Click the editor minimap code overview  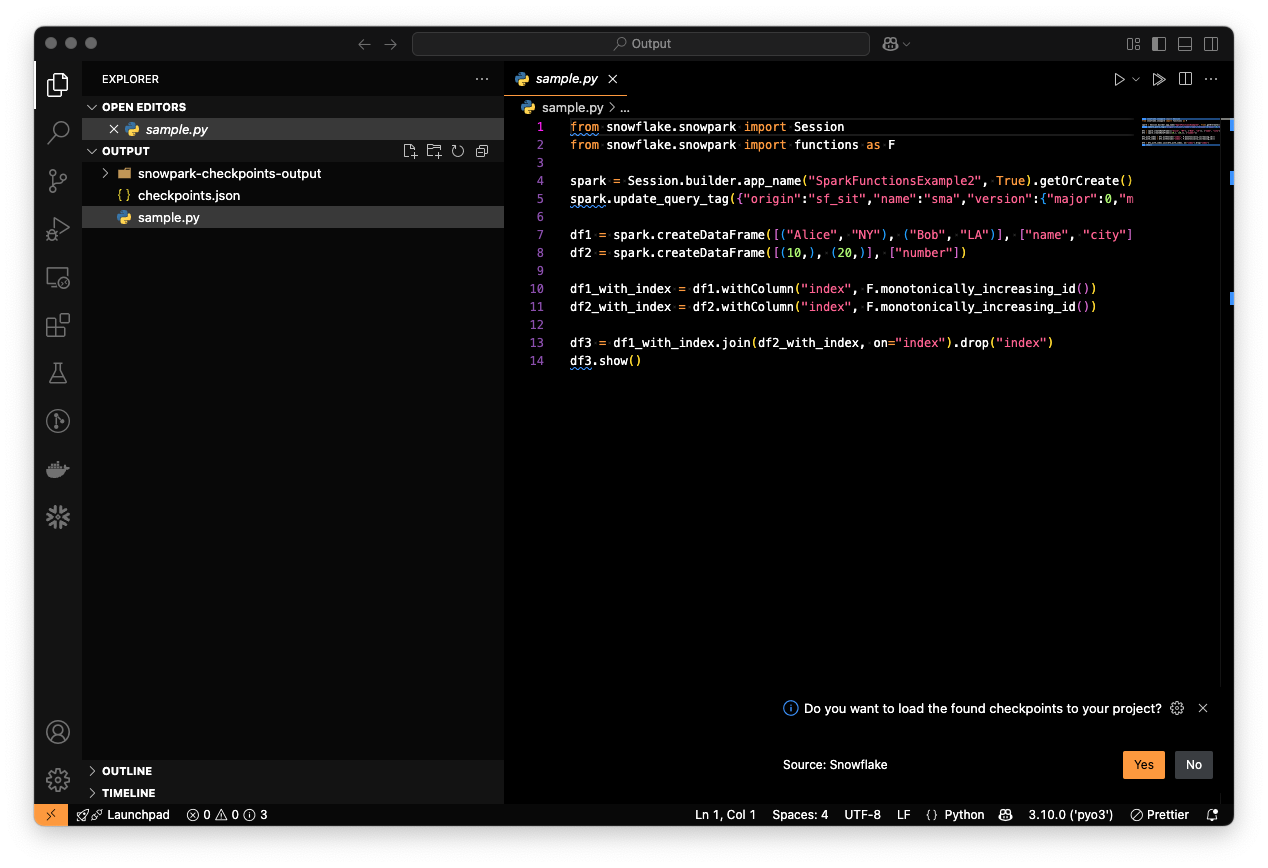coord(1180,132)
